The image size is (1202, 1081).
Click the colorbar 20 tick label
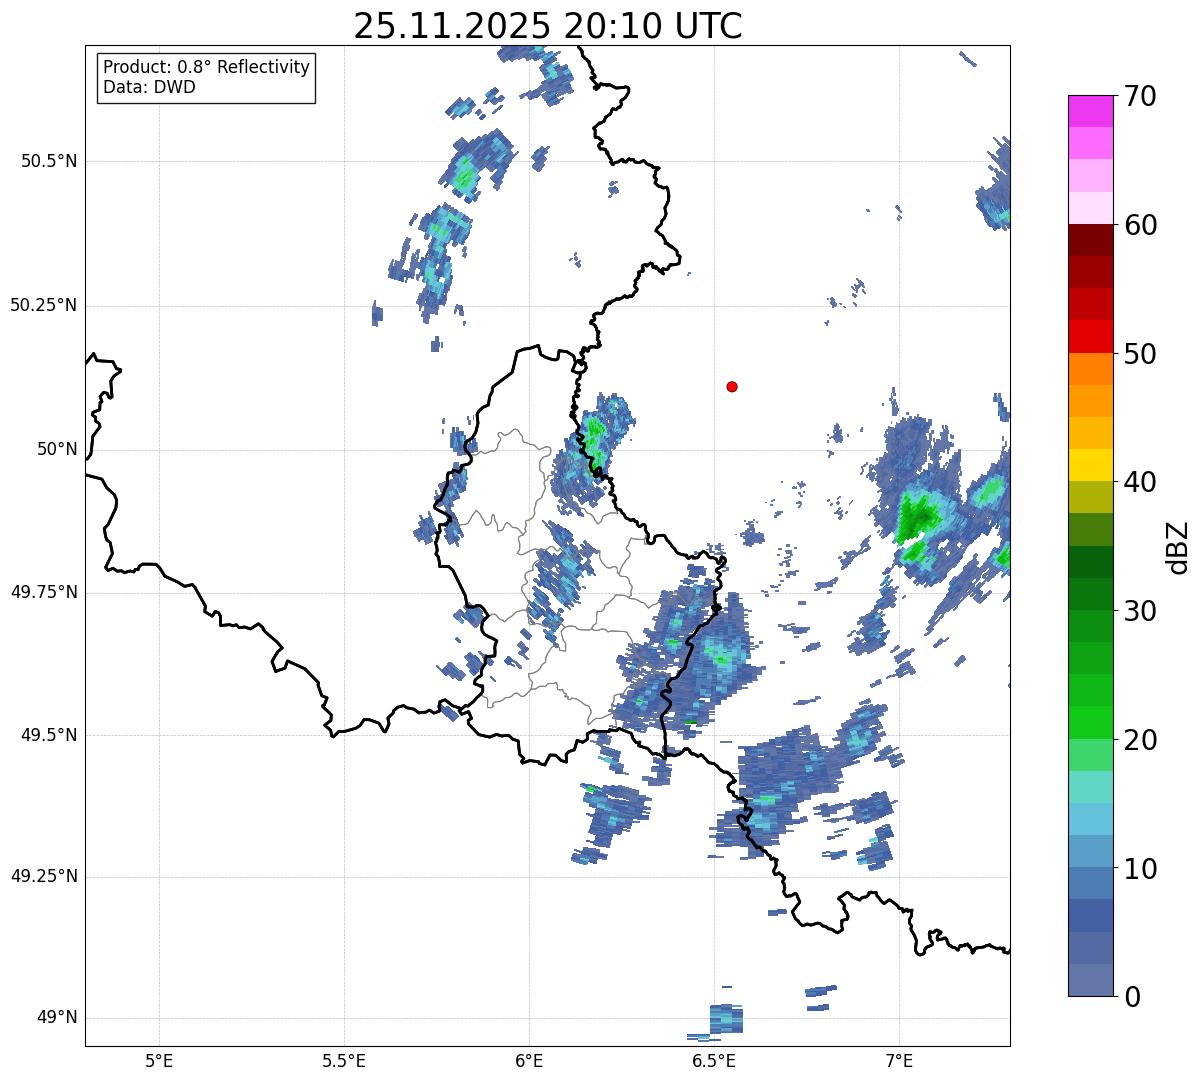point(1140,740)
